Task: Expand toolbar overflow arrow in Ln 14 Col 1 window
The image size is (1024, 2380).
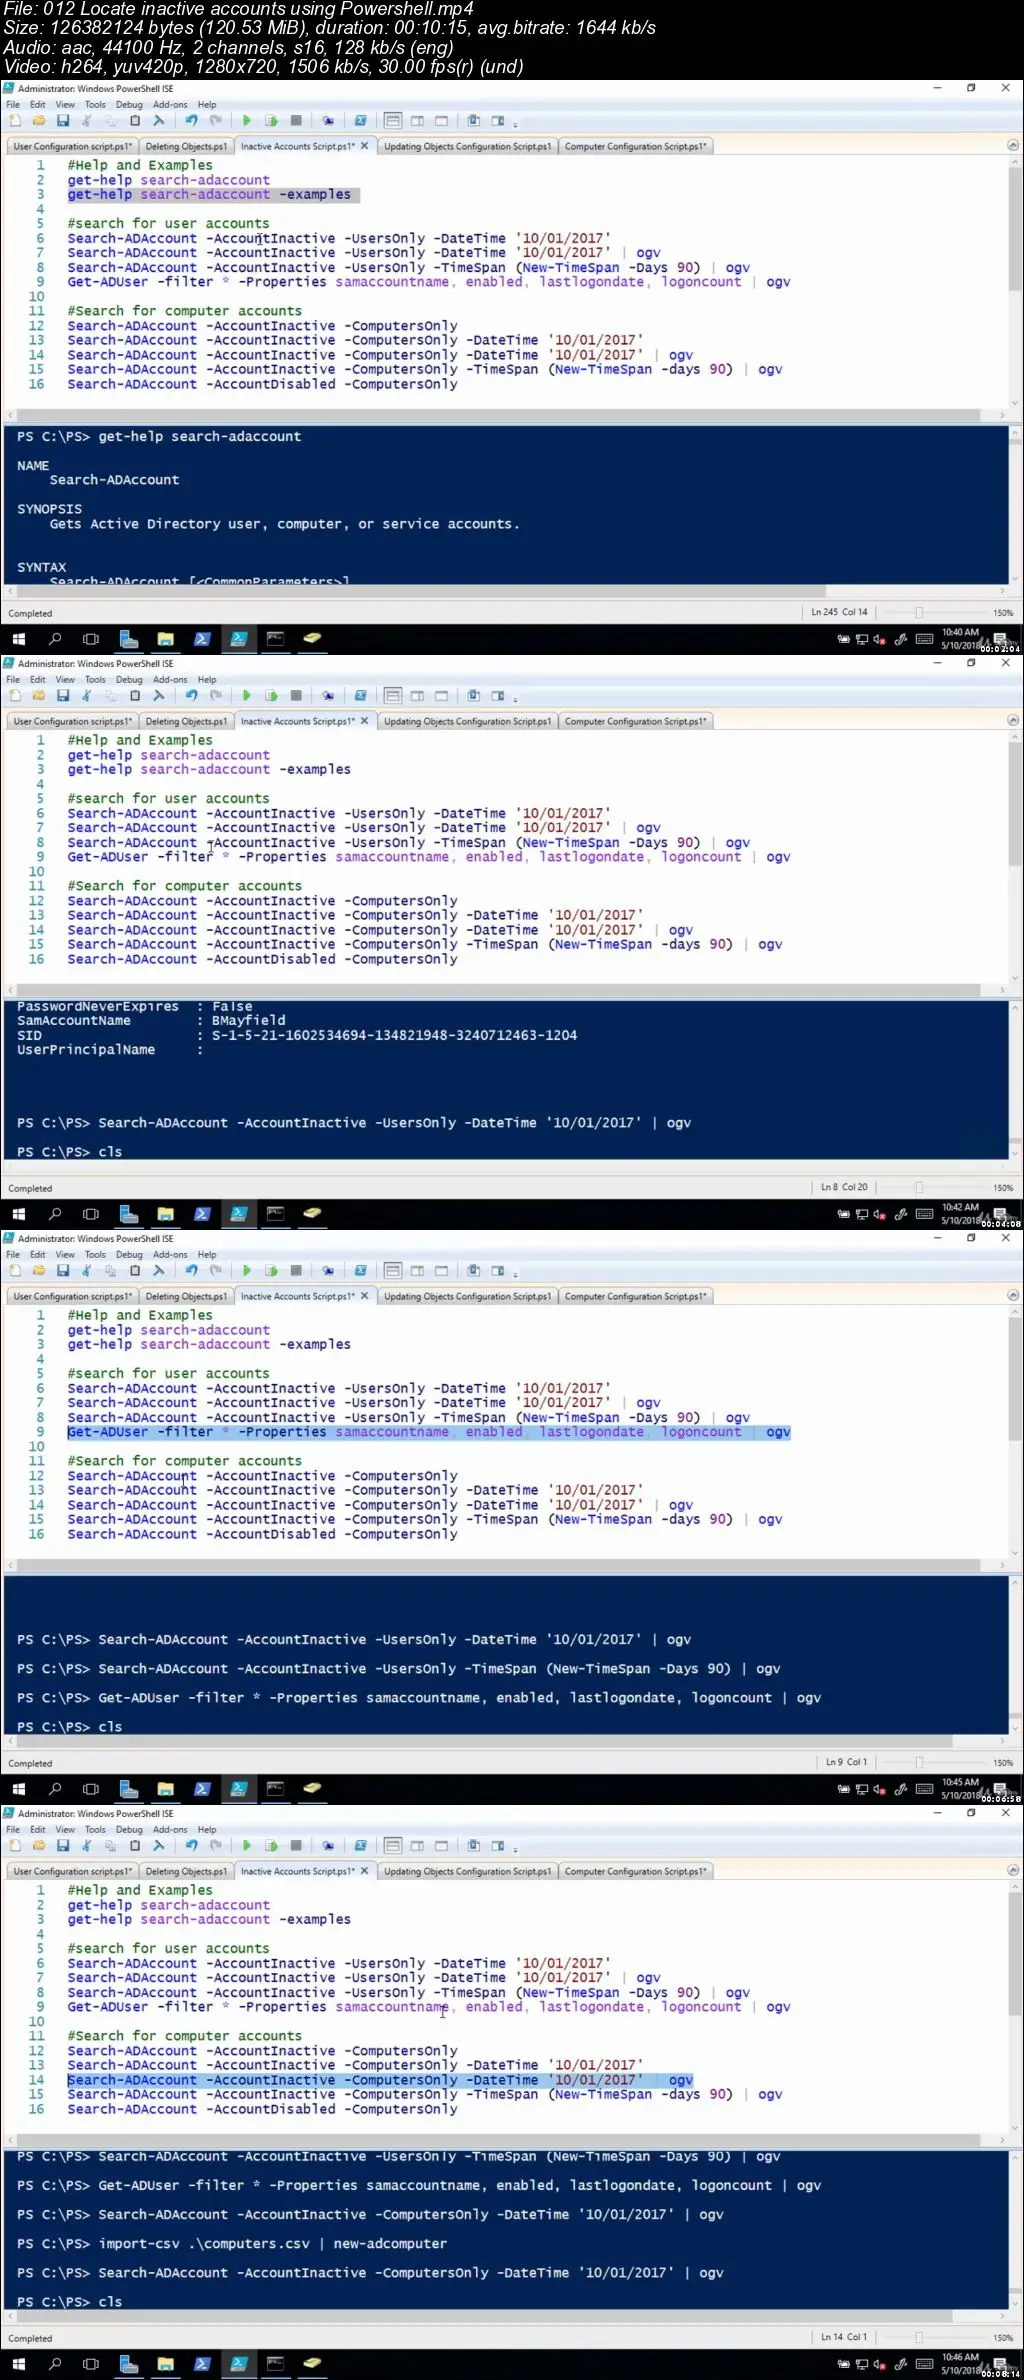Action: click(516, 1849)
